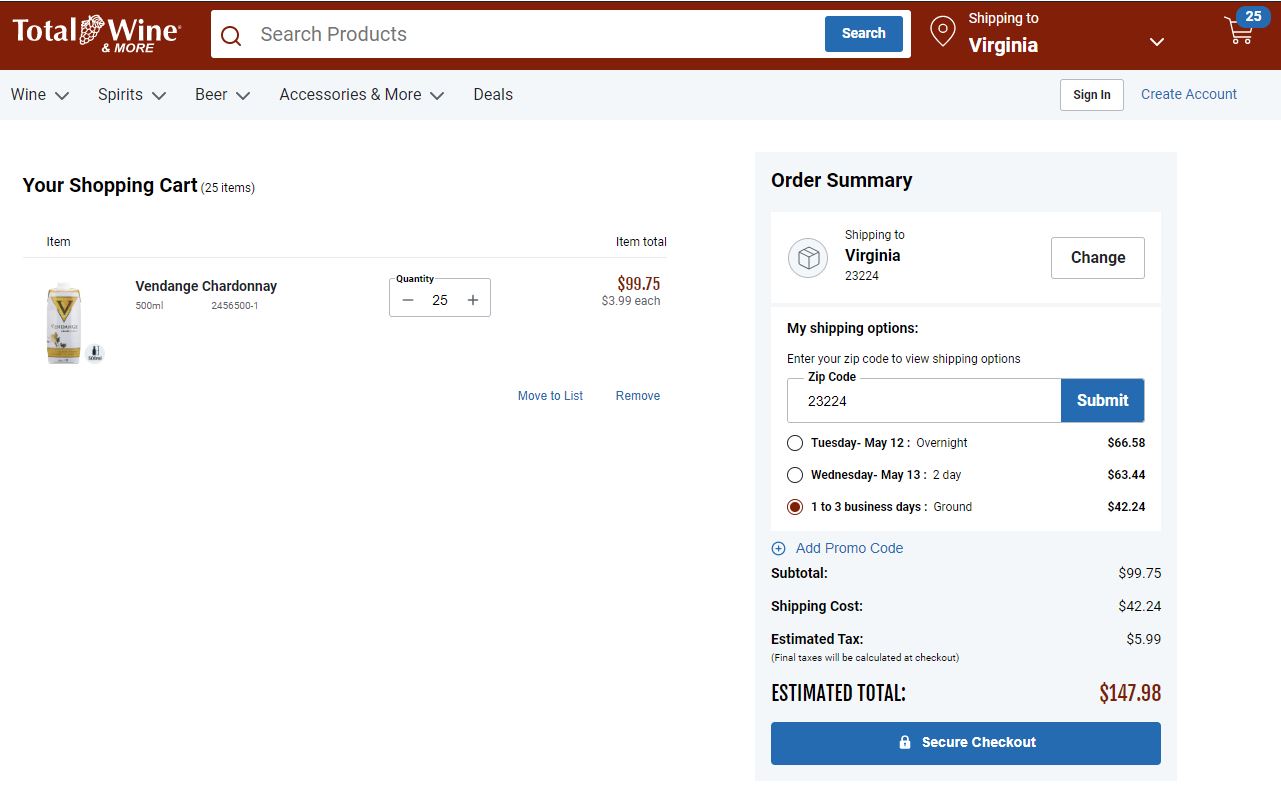This screenshot has height=789, width=1281.
Task: Click the product SKU 2456500-1
Action: tap(235, 306)
